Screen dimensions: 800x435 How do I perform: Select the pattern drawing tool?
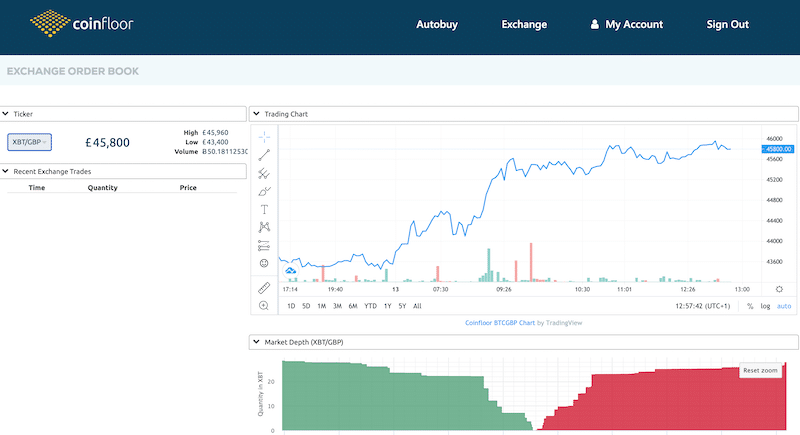tap(264, 227)
